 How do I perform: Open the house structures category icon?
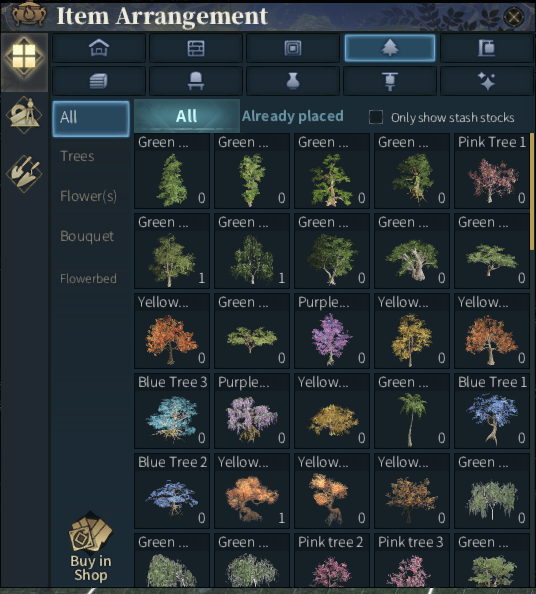coord(99,48)
